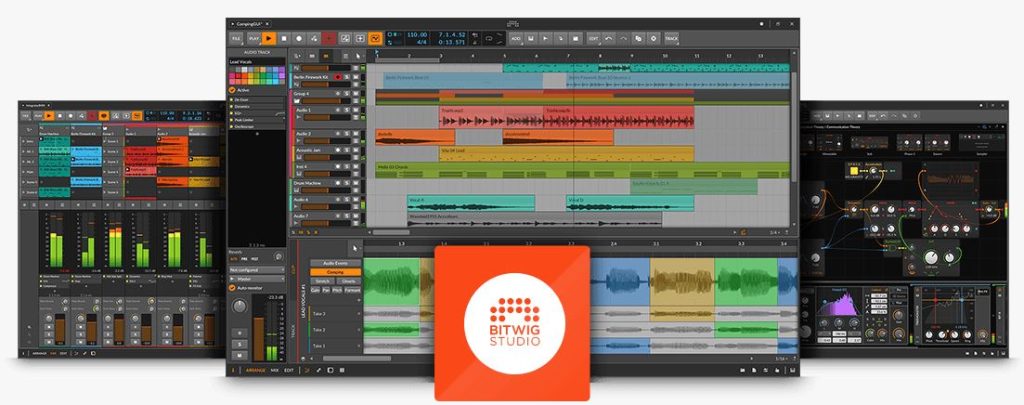Arm record on Berlin Firework Kit track

(x=338, y=77)
